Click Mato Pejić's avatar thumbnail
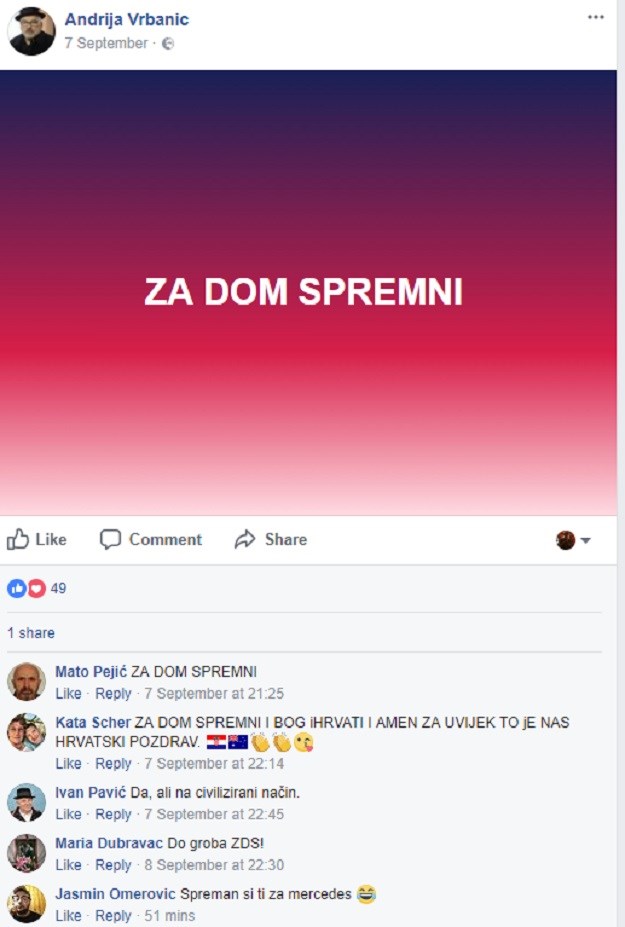The height and width of the screenshot is (927, 625). 27,682
